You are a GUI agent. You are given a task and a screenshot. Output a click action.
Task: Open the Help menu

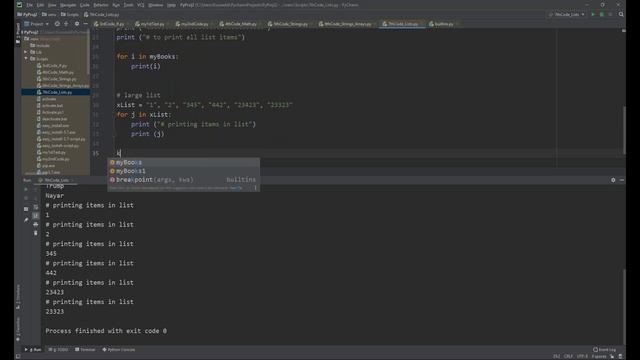(171, 5)
